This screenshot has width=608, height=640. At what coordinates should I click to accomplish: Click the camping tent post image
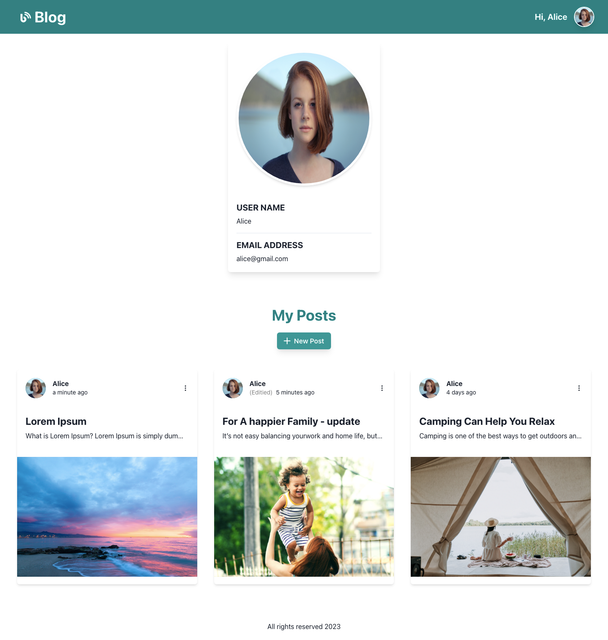501,517
